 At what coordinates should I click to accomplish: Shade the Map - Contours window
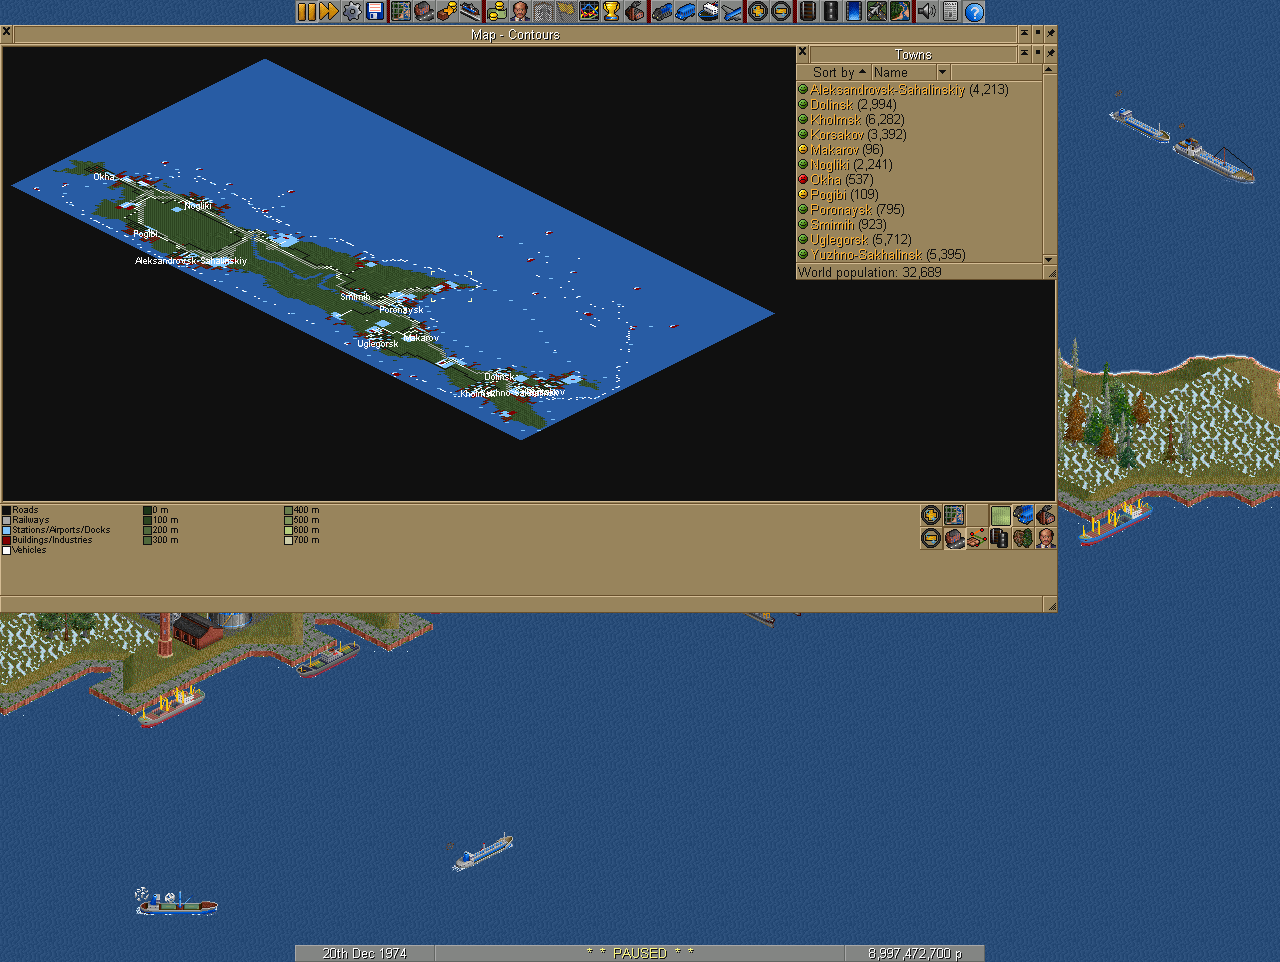pyautogui.click(x=1024, y=33)
